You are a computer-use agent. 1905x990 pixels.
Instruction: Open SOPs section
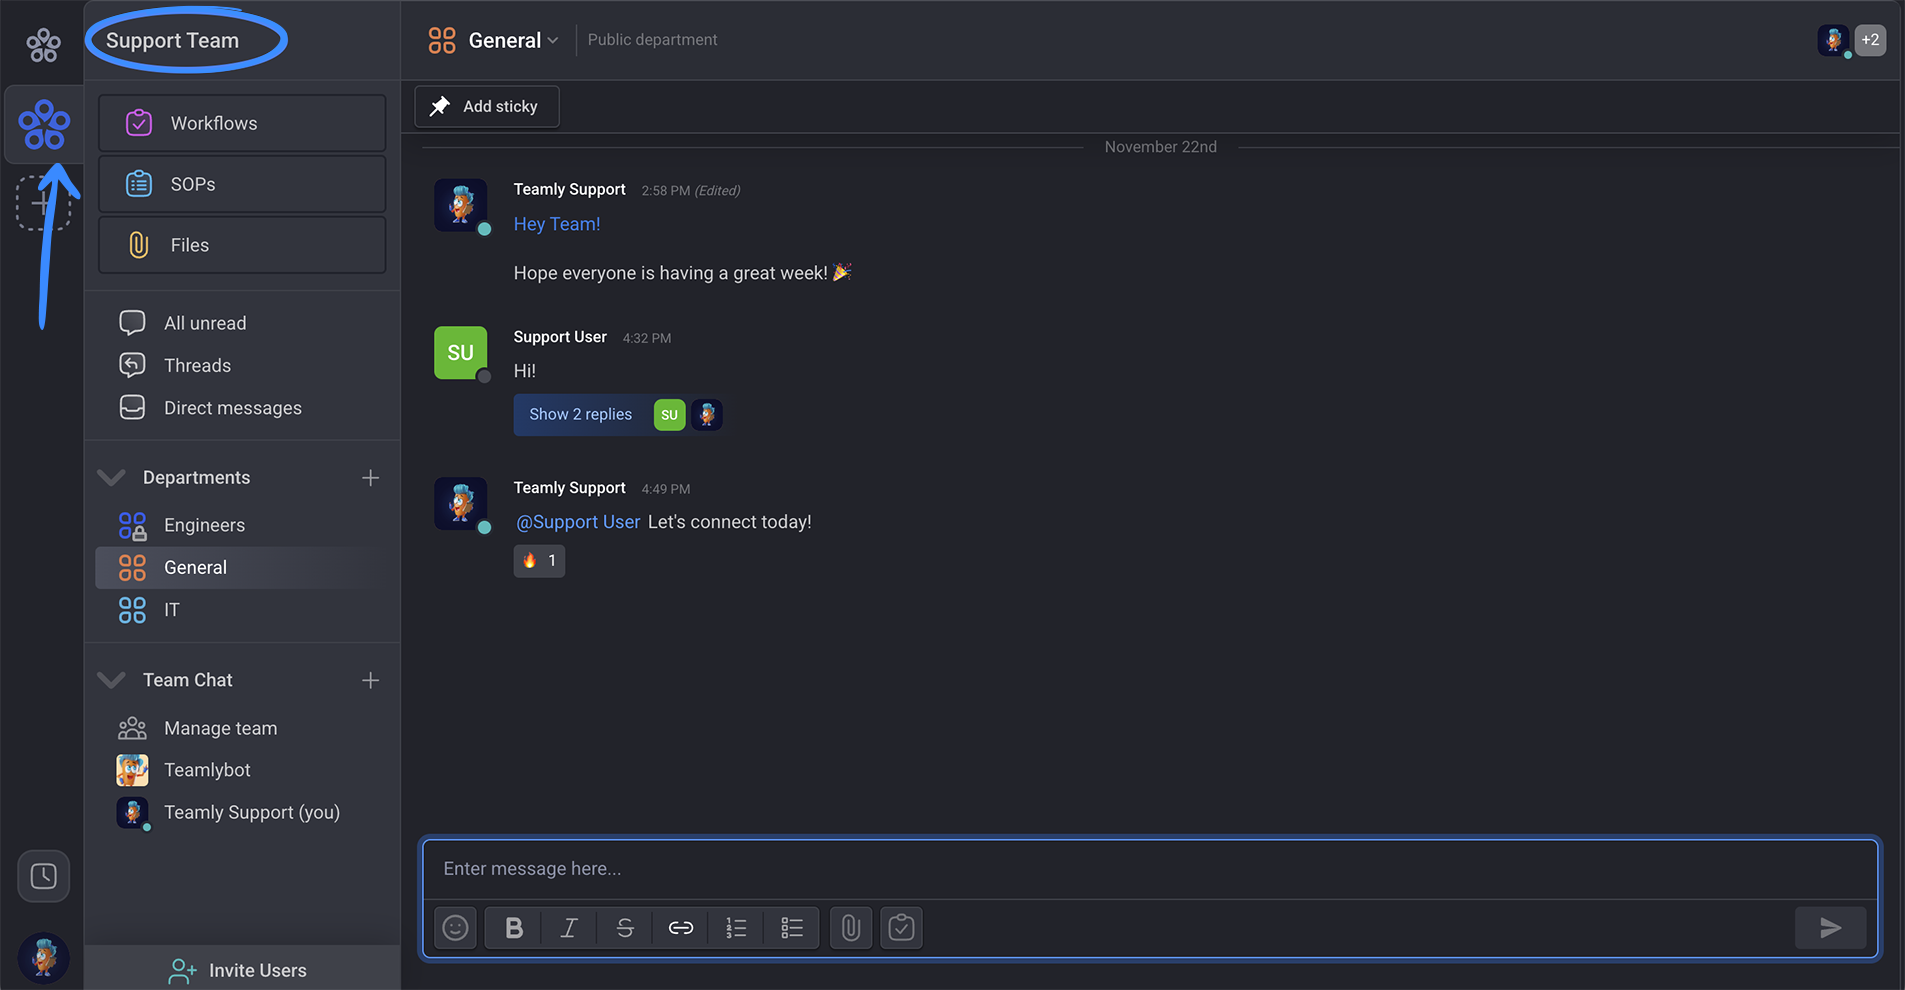tap(242, 184)
